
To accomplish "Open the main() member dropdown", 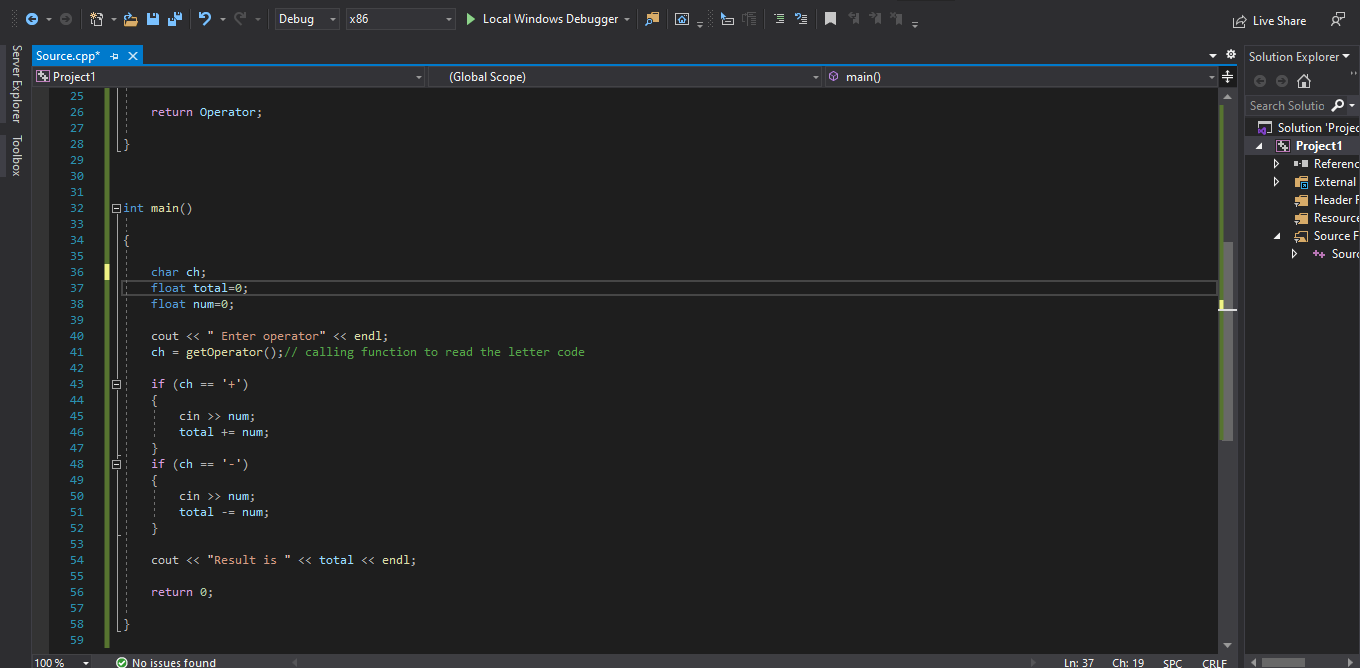I will point(1022,77).
